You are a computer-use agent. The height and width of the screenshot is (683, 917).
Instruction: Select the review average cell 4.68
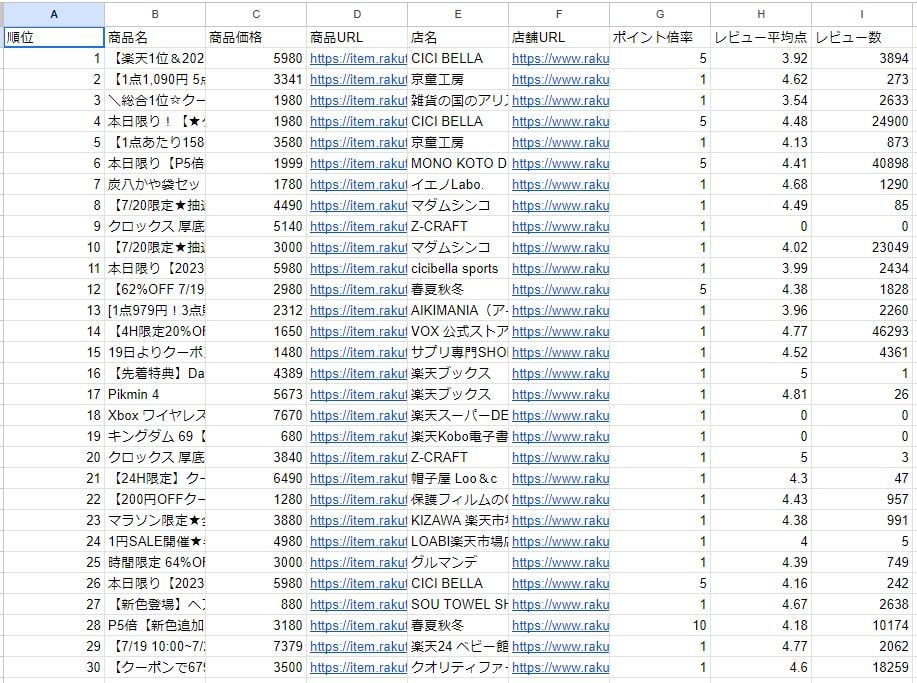pyautogui.click(x=761, y=185)
